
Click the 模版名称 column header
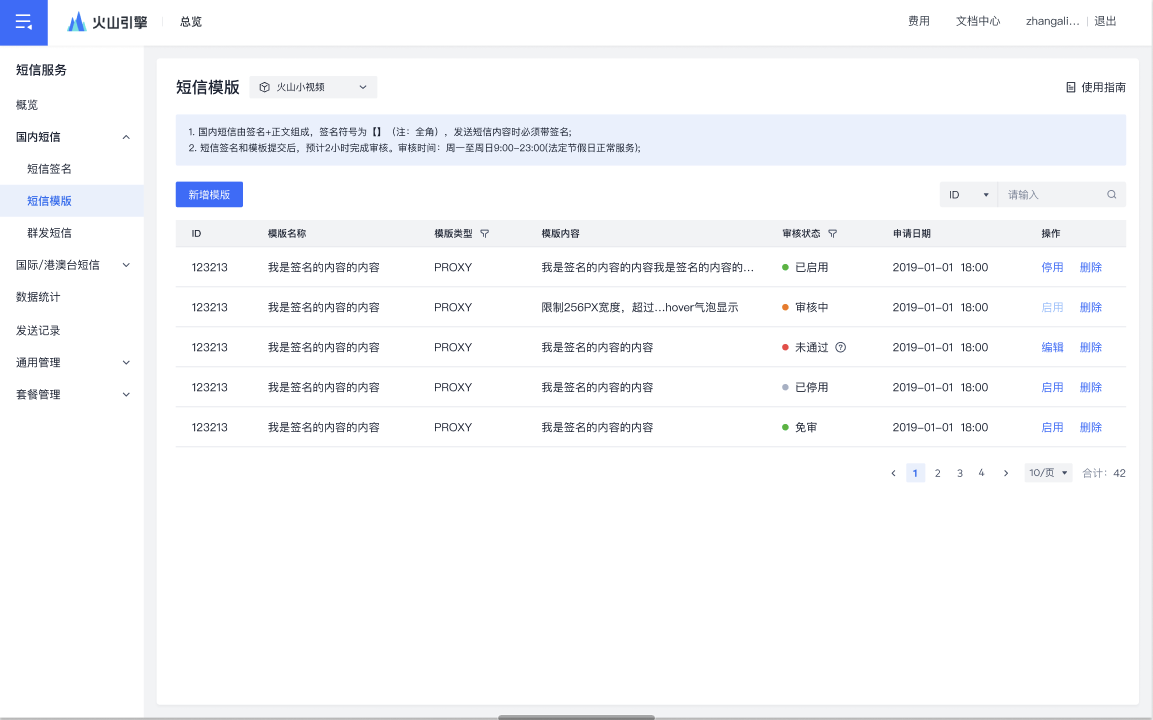[x=287, y=234]
